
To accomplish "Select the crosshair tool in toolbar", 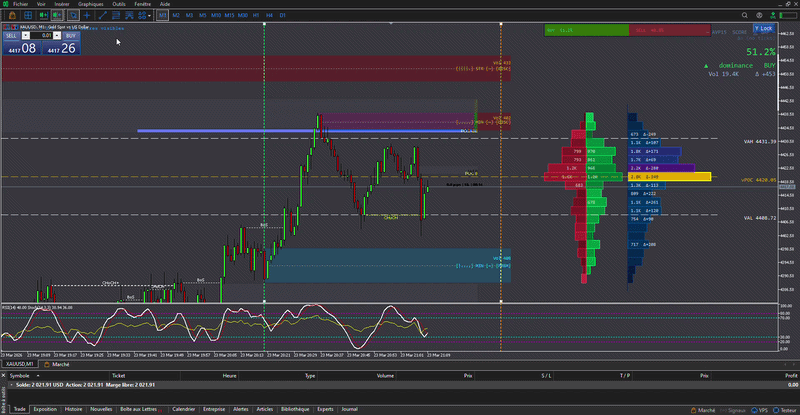I will pyautogui.click(x=87, y=15).
